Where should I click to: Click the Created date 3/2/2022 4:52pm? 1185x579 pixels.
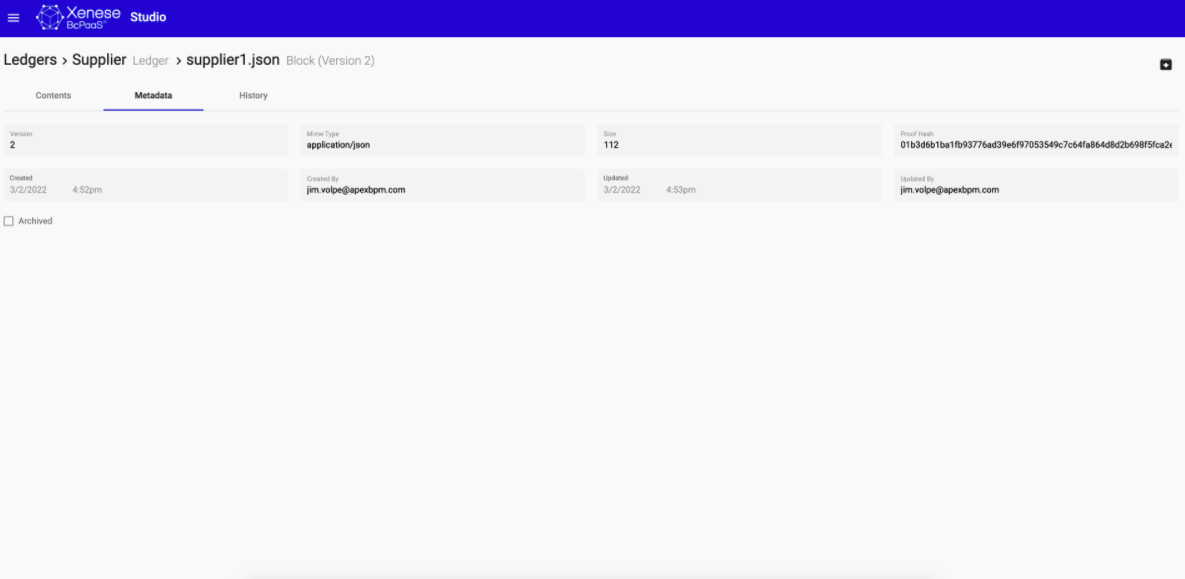point(146,185)
